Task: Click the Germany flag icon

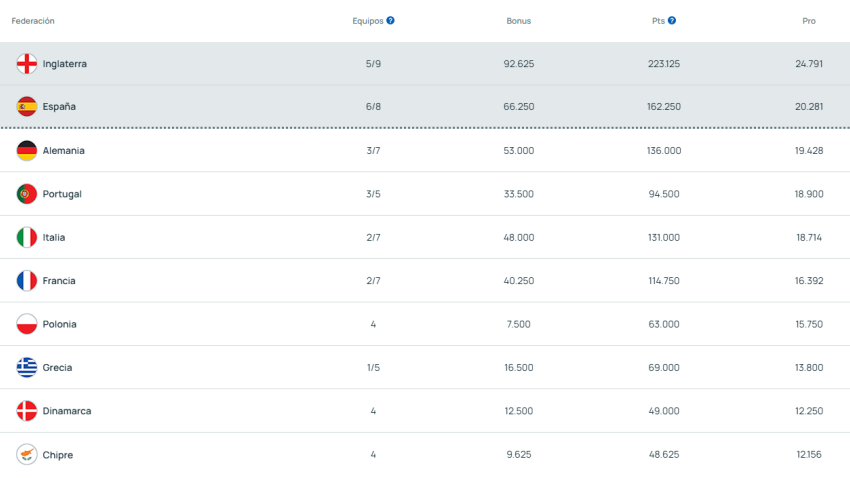Action: point(27,151)
